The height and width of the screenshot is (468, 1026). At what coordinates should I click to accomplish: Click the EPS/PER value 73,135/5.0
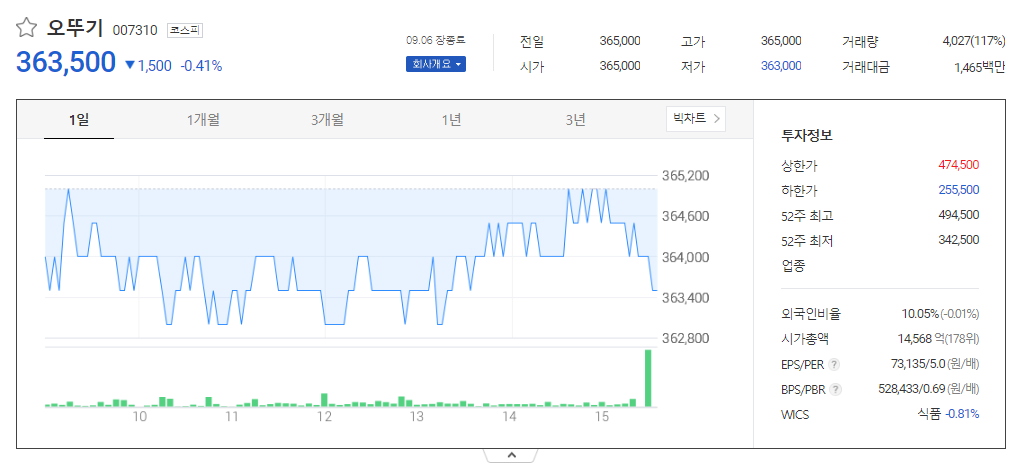[919, 363]
